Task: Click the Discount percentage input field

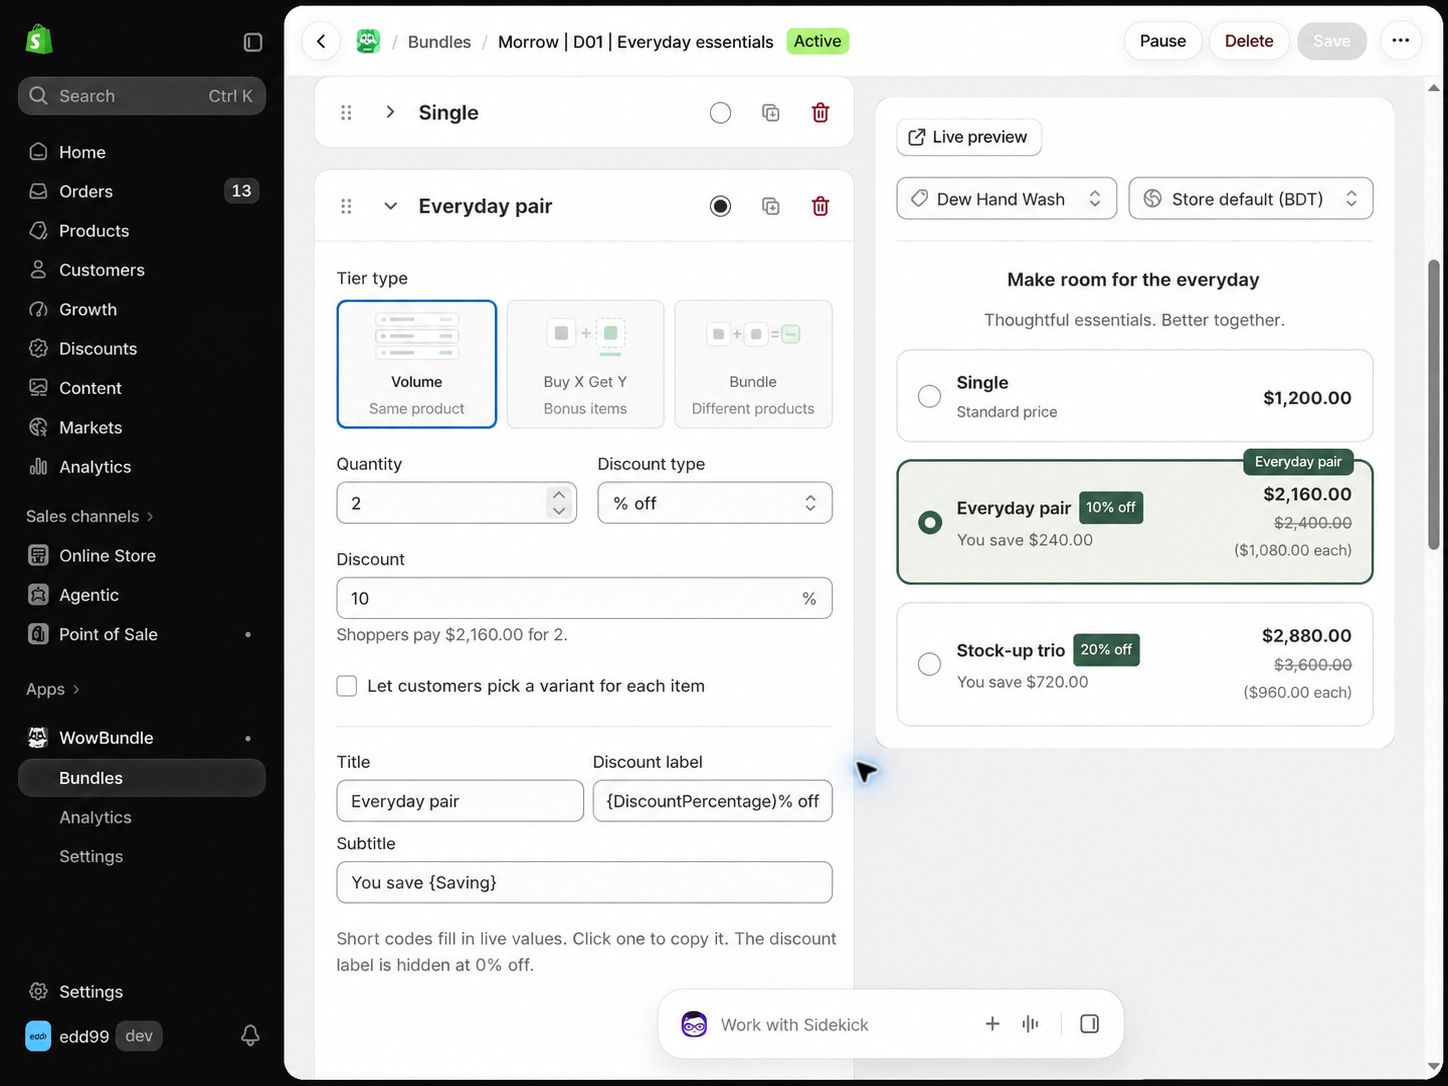Action: pyautogui.click(x=584, y=598)
